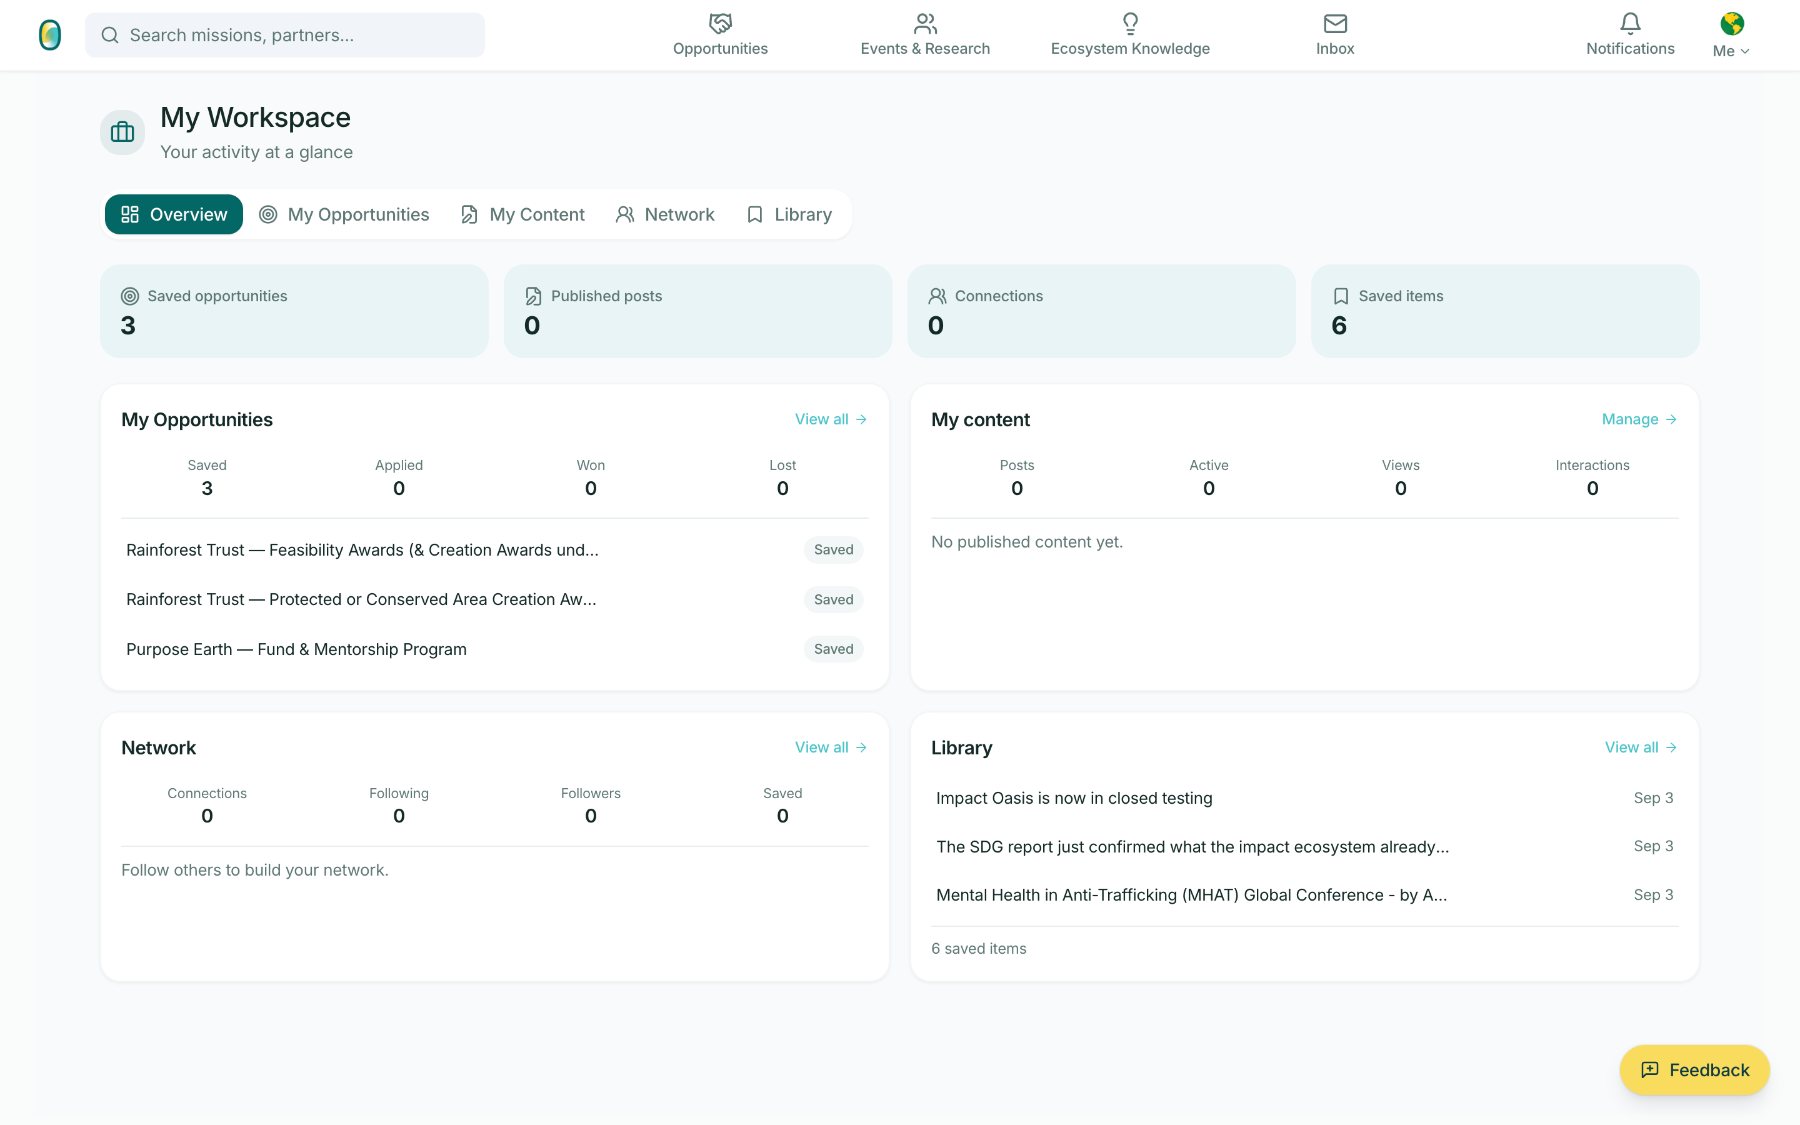Click Saved badge on Feasibility Awards row
The image size is (1800, 1125).
pos(834,550)
